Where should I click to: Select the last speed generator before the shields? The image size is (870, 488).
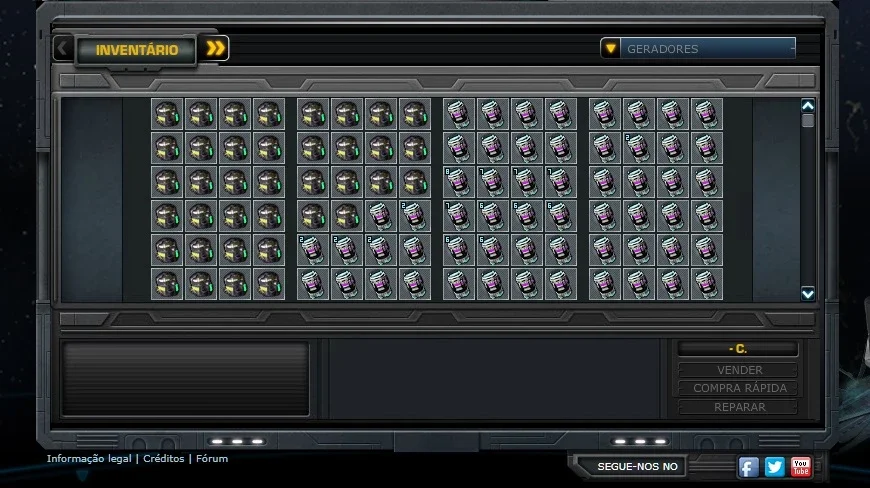(347, 216)
